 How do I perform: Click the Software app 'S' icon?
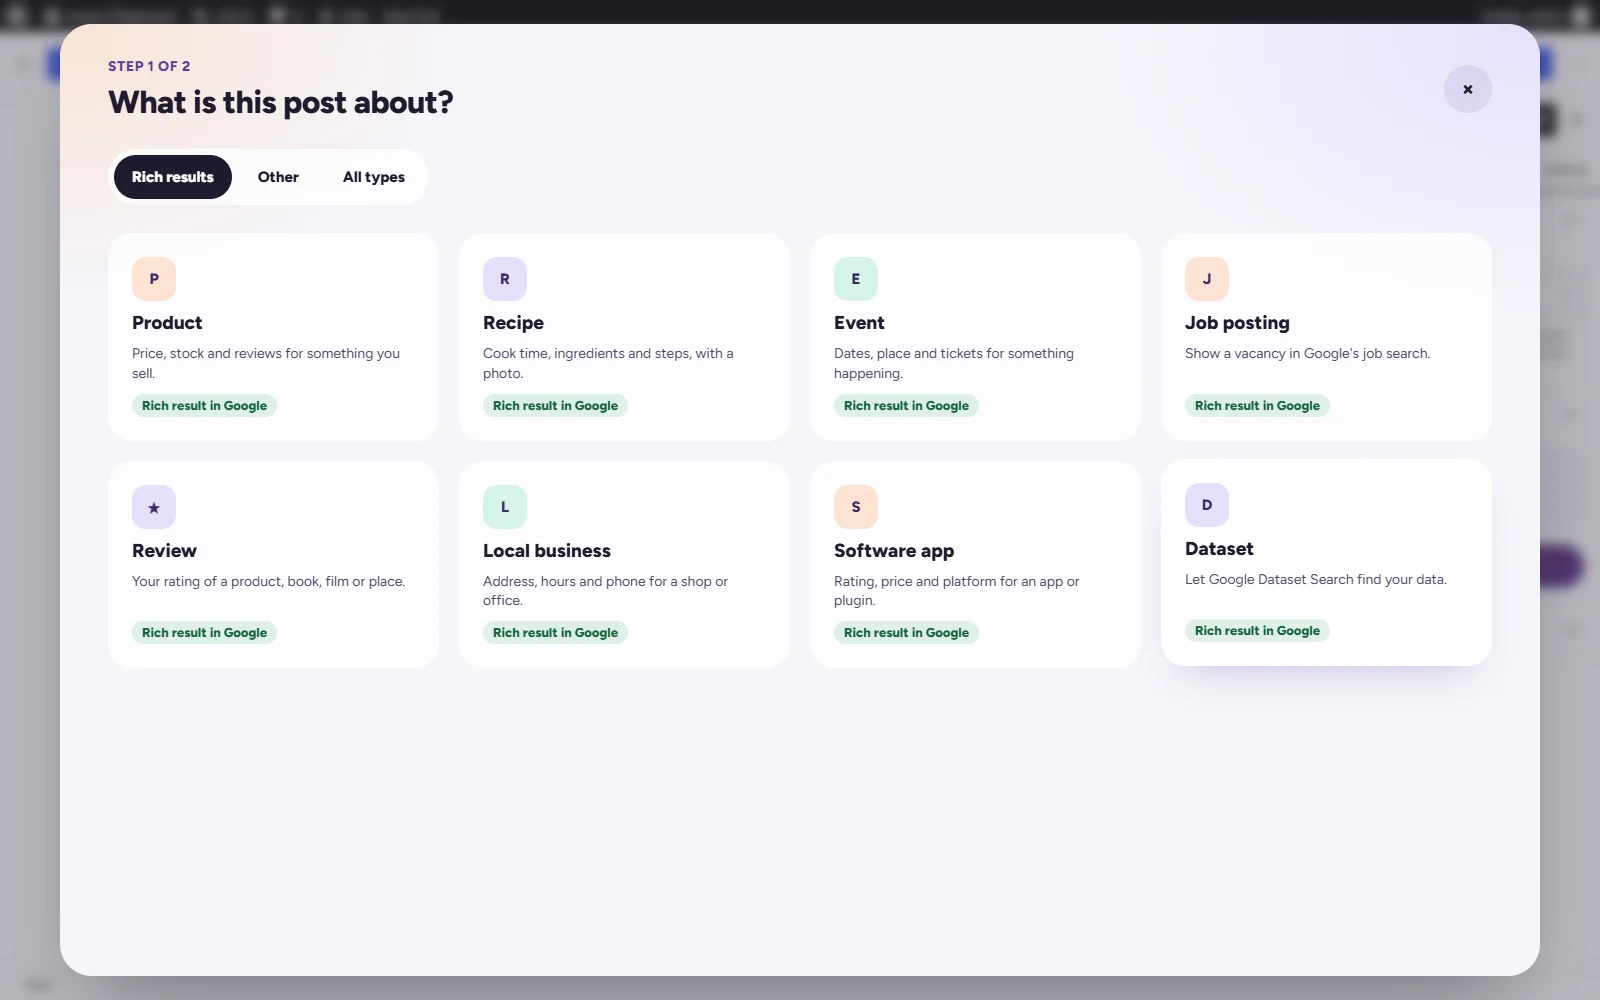(x=856, y=507)
